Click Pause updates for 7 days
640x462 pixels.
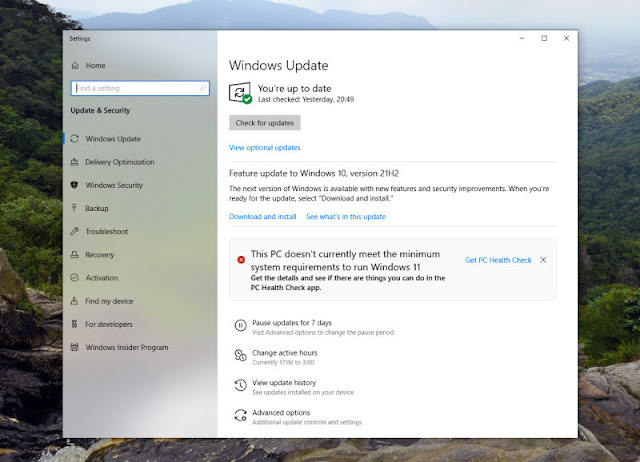292,323
